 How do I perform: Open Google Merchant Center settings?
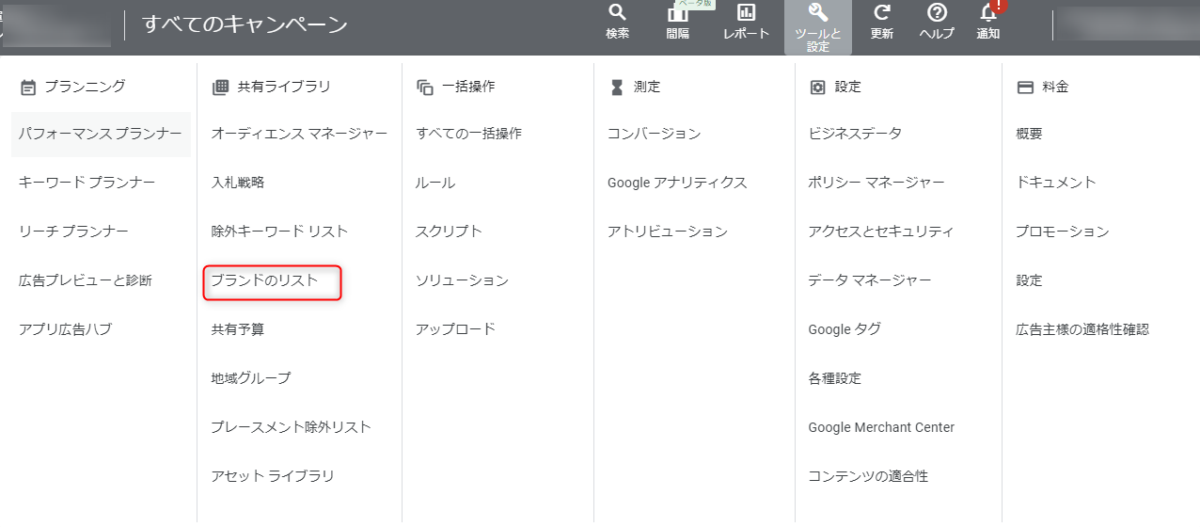pyautogui.click(x=881, y=428)
